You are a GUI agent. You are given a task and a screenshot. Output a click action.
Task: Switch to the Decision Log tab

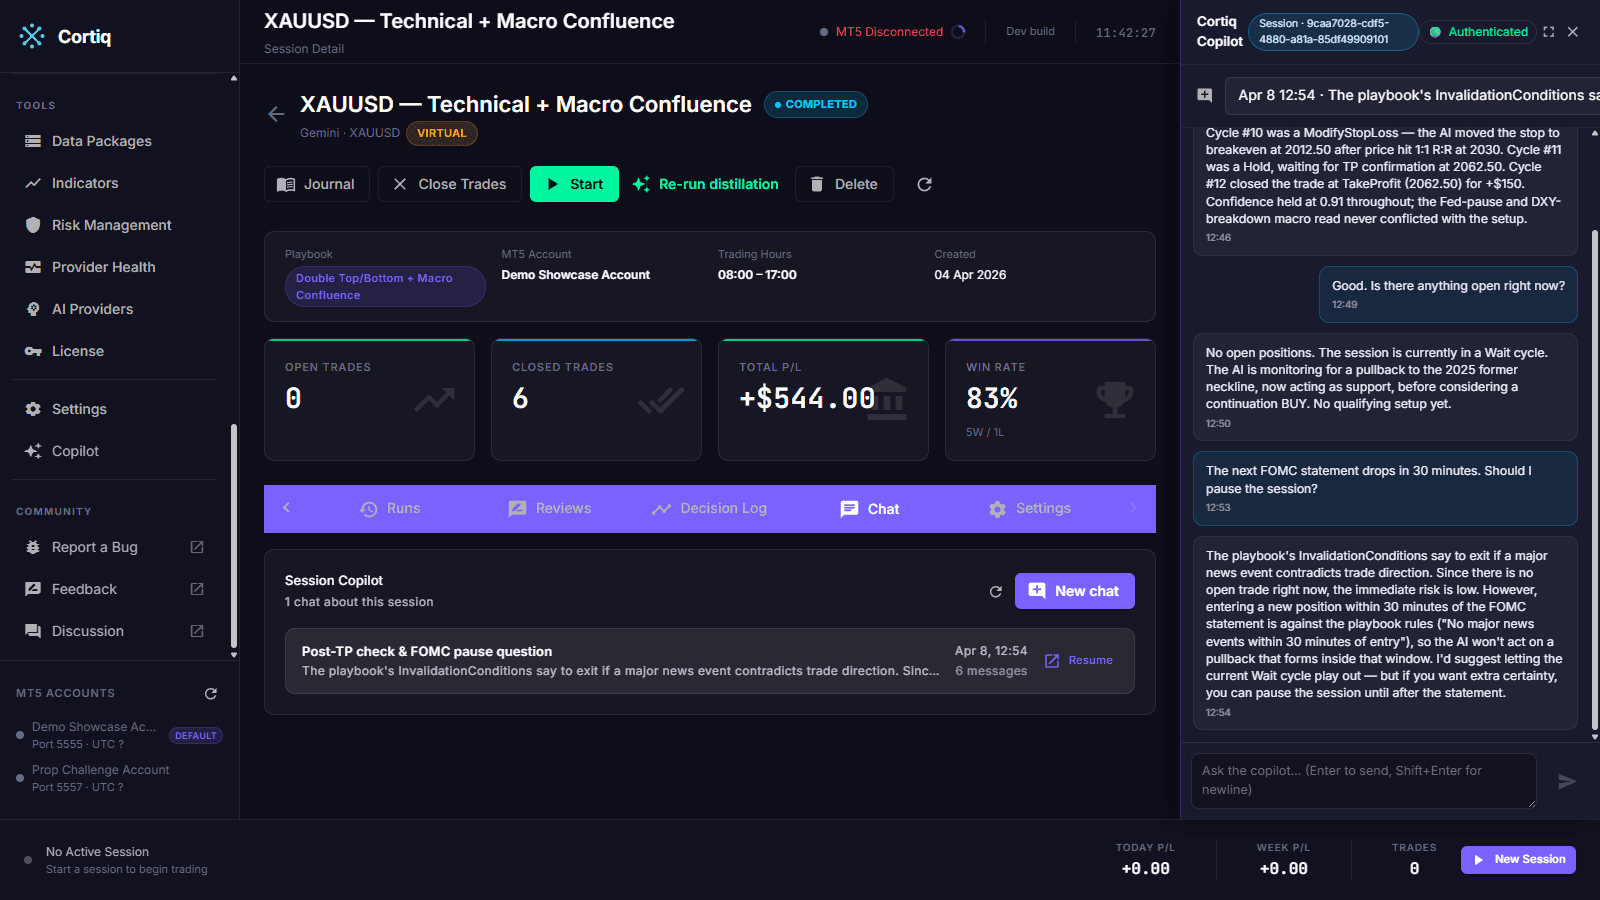(709, 508)
